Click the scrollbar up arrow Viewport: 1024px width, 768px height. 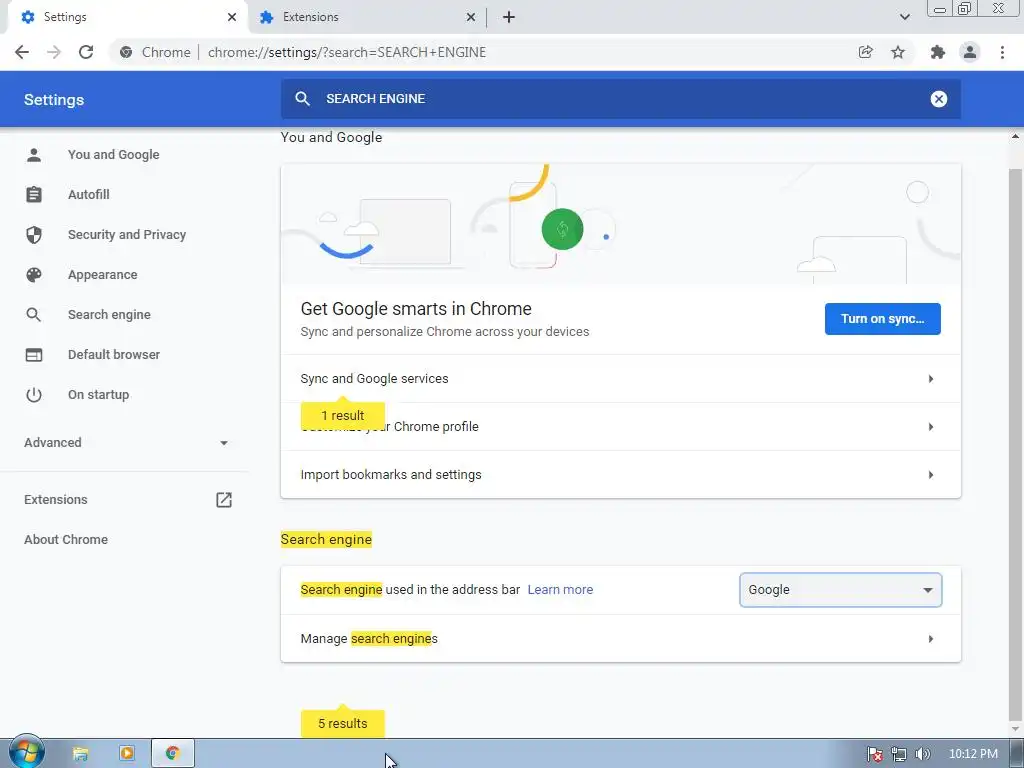coord(1016,136)
